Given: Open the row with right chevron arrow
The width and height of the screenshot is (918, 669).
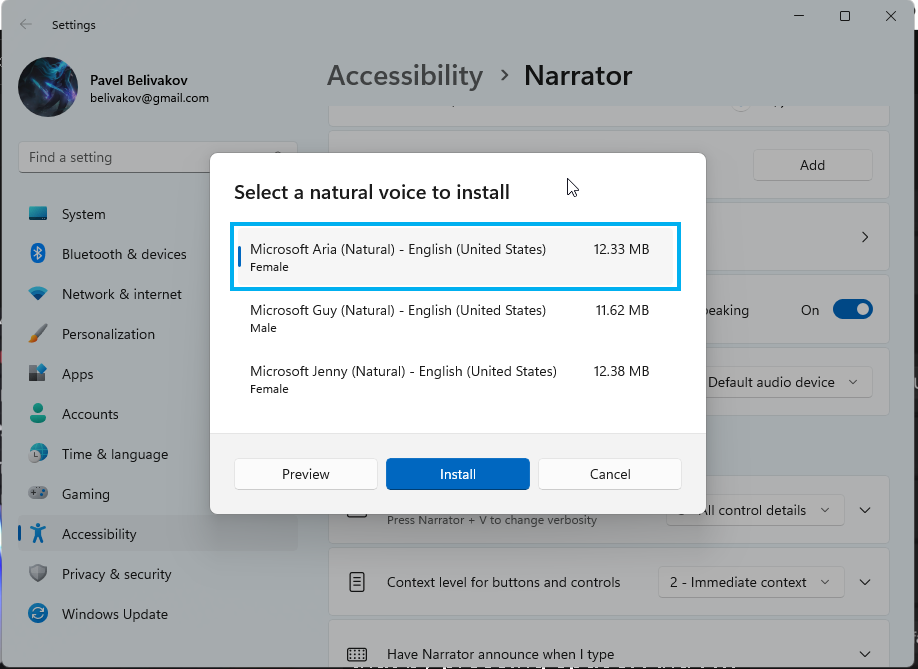Looking at the screenshot, I should (865, 237).
